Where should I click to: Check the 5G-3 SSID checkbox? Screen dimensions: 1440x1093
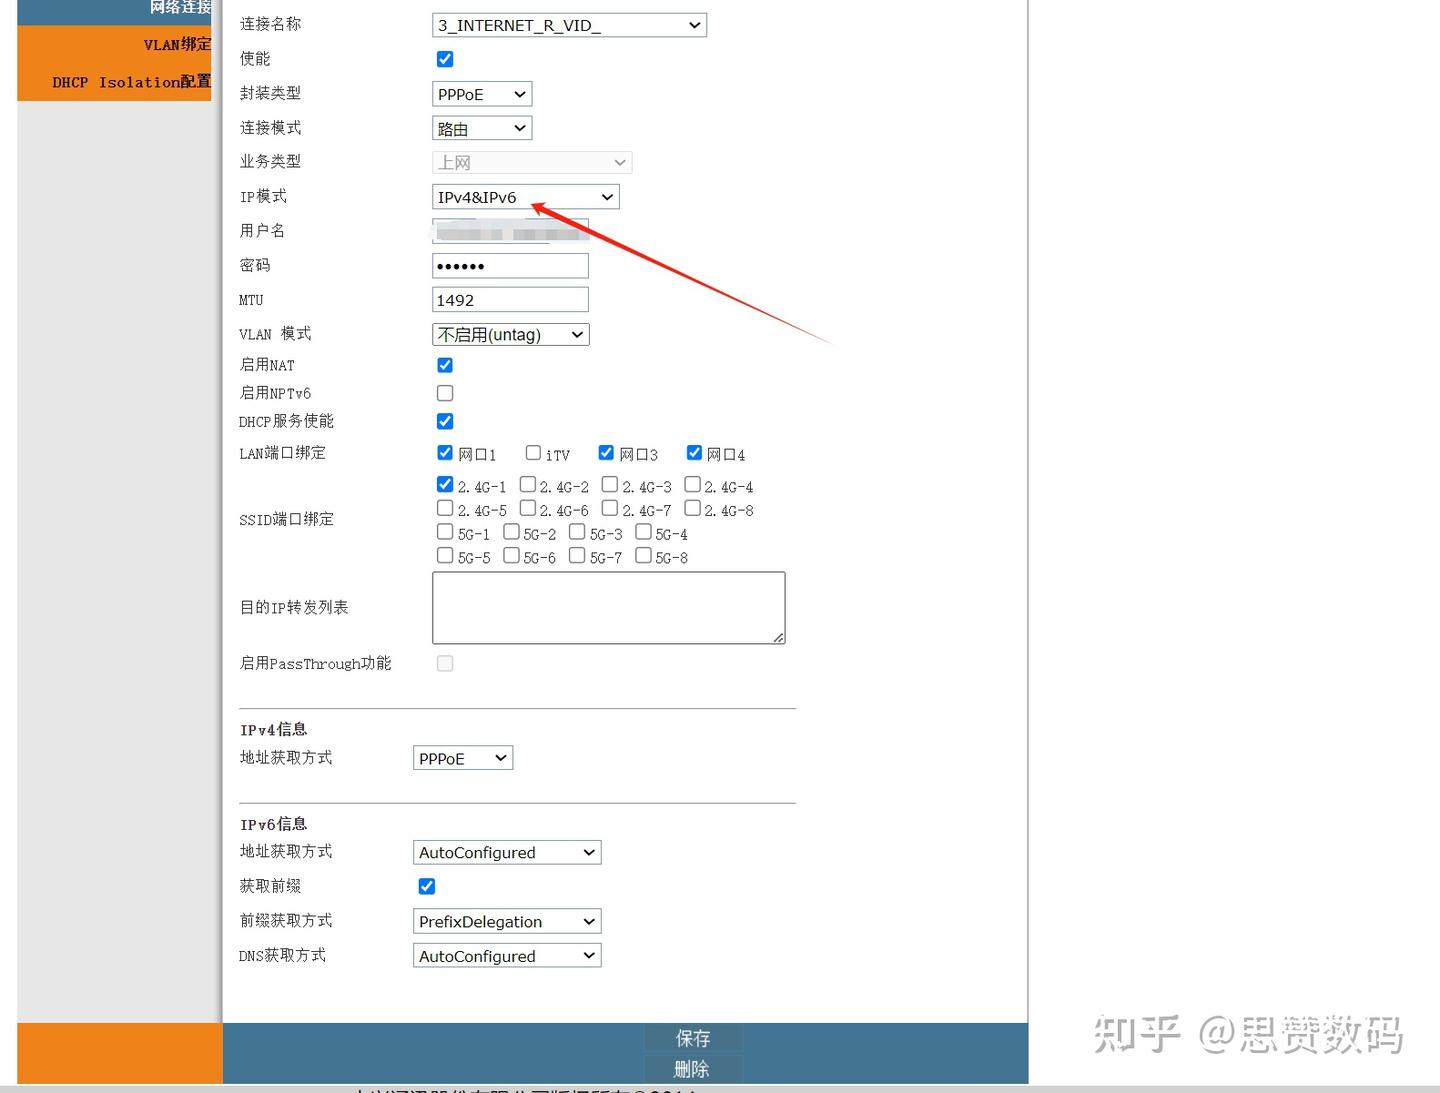(x=577, y=532)
